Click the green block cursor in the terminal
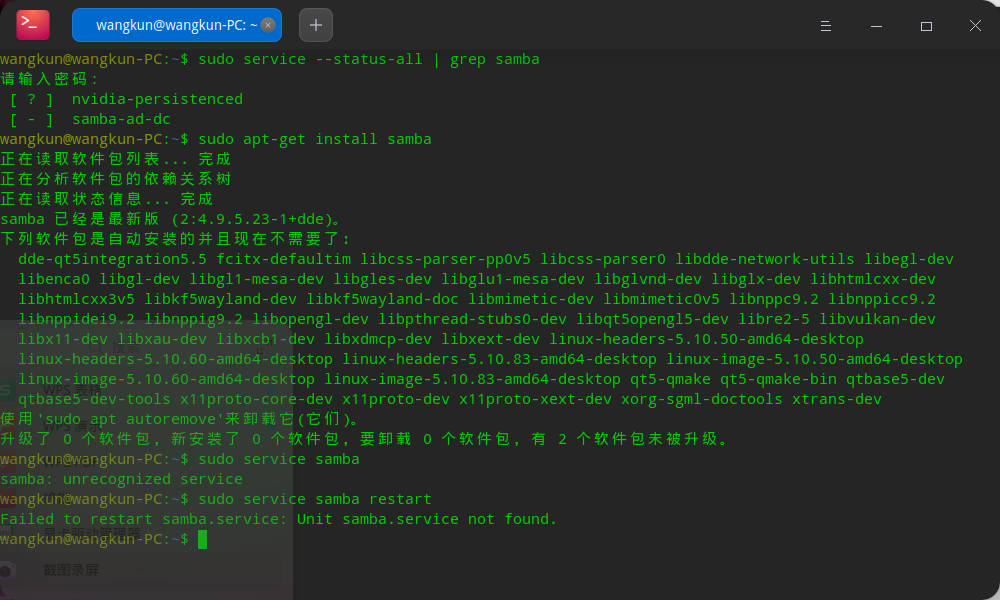Image resolution: width=1000 pixels, height=600 pixels. pos(204,538)
